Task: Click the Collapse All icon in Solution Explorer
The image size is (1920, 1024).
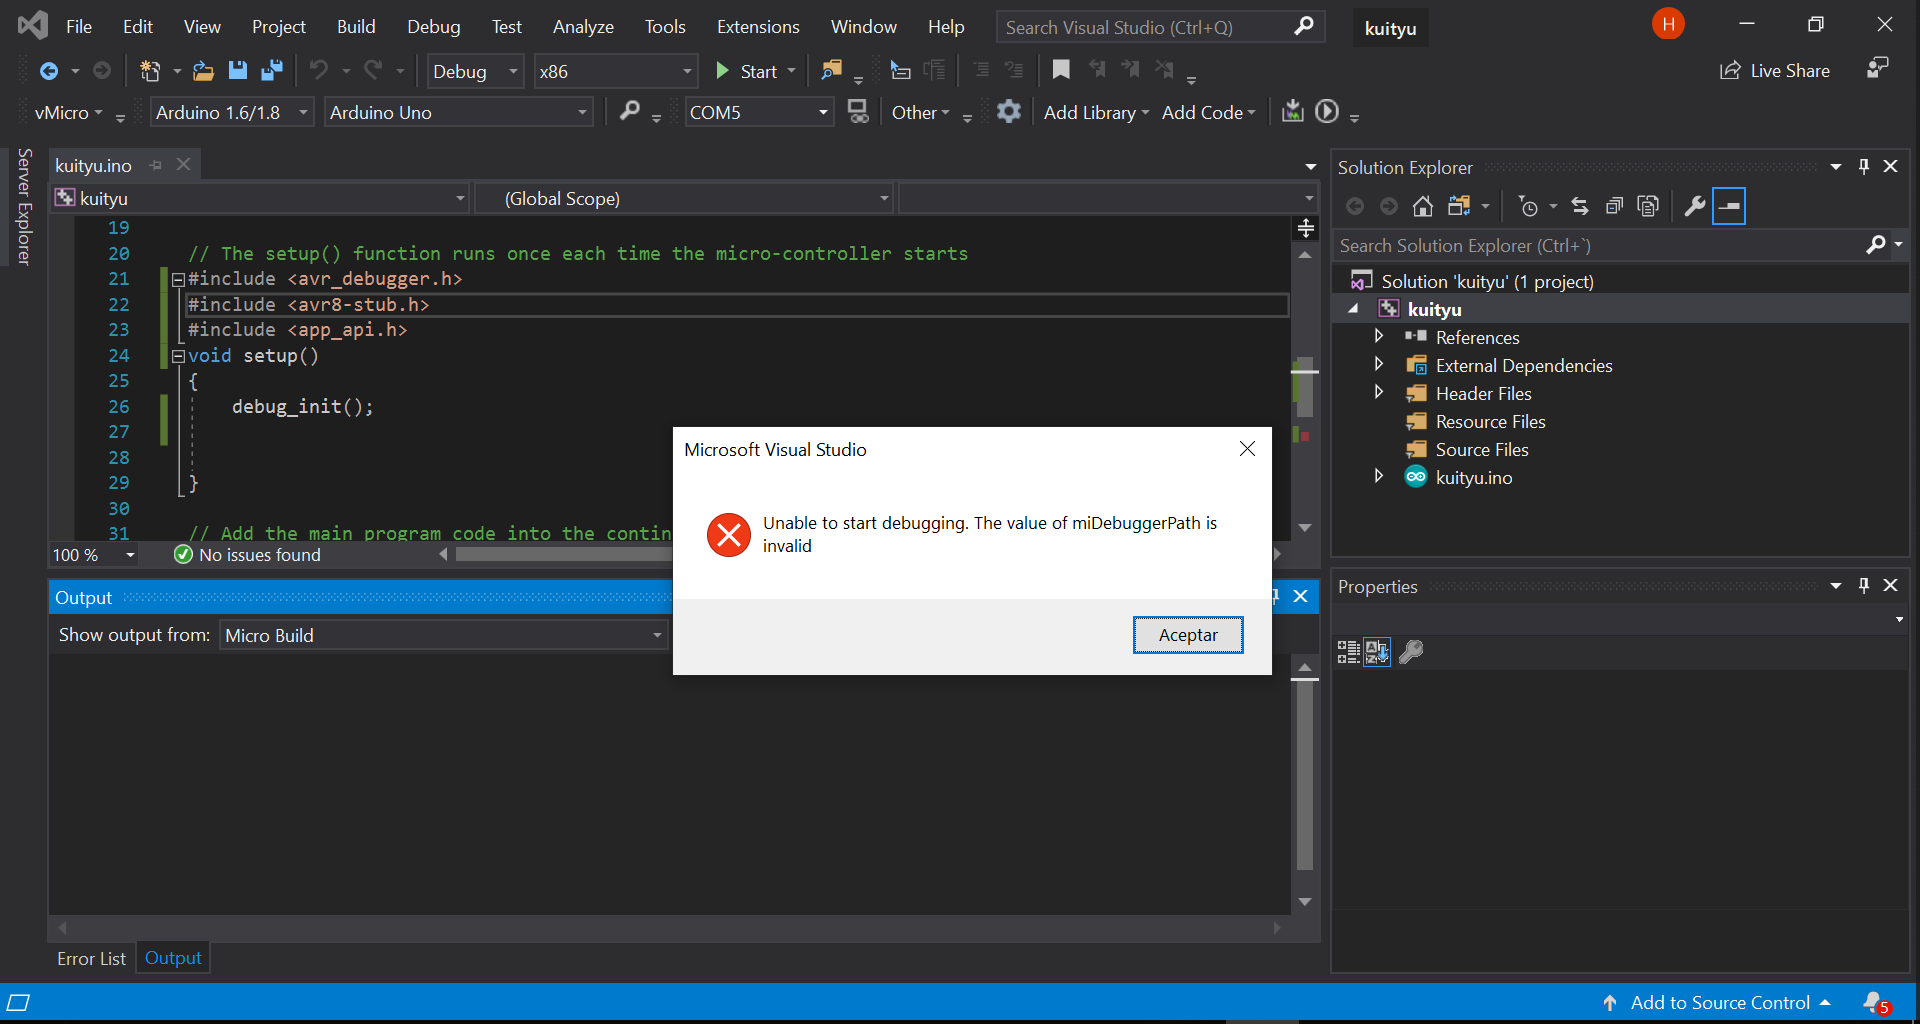Action: 1614,206
